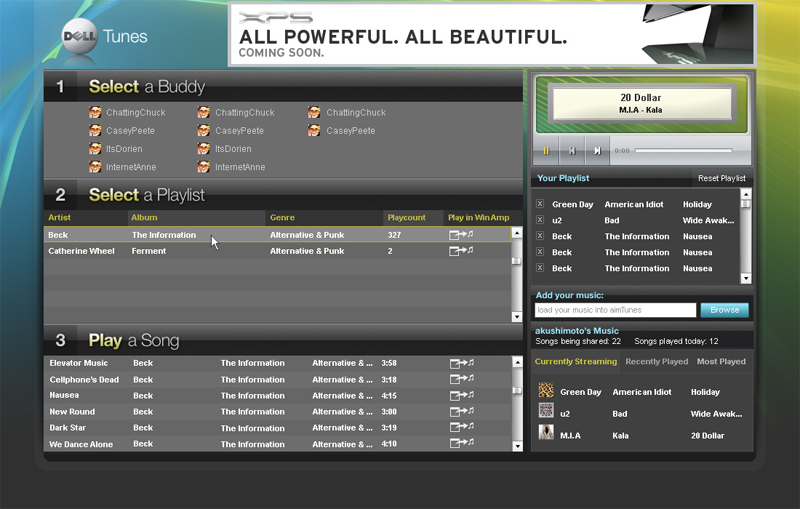Screen dimensions: 800x509
Task: Select first-column buddy InternetAnne
Action: tap(122, 167)
